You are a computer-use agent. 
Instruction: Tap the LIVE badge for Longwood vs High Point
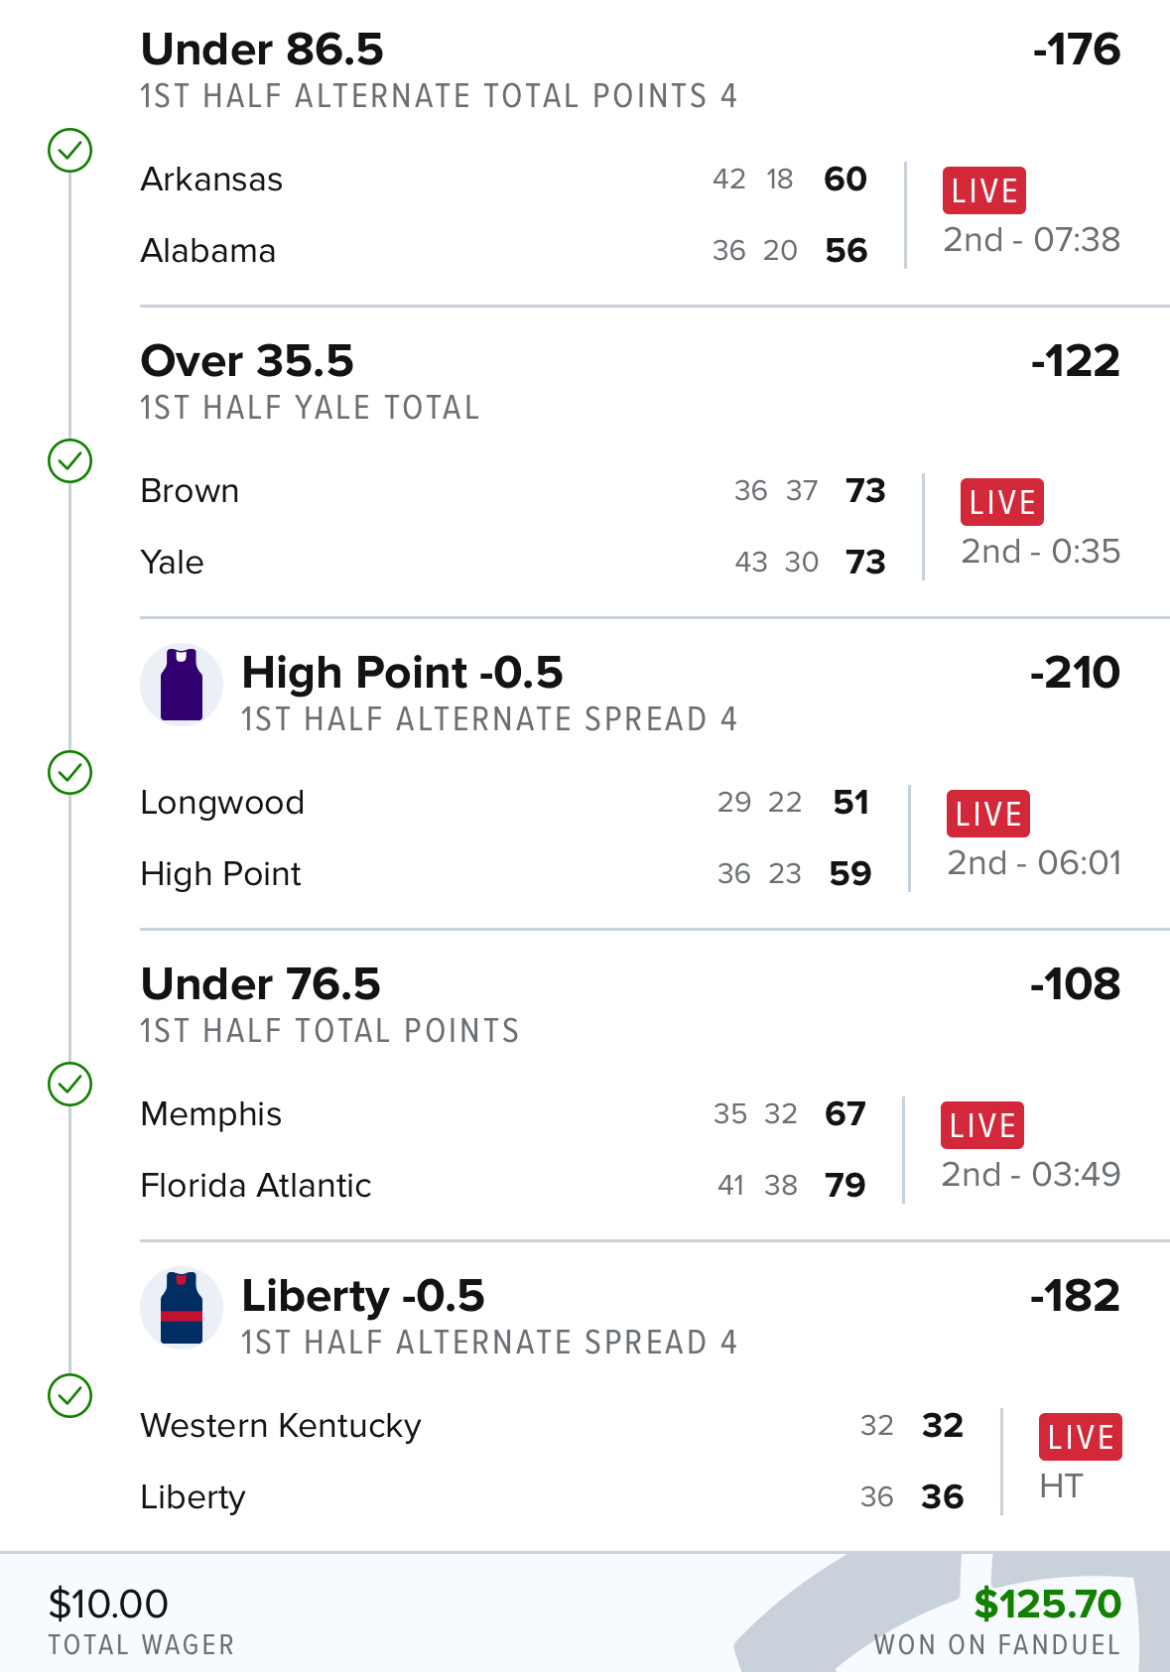[988, 813]
